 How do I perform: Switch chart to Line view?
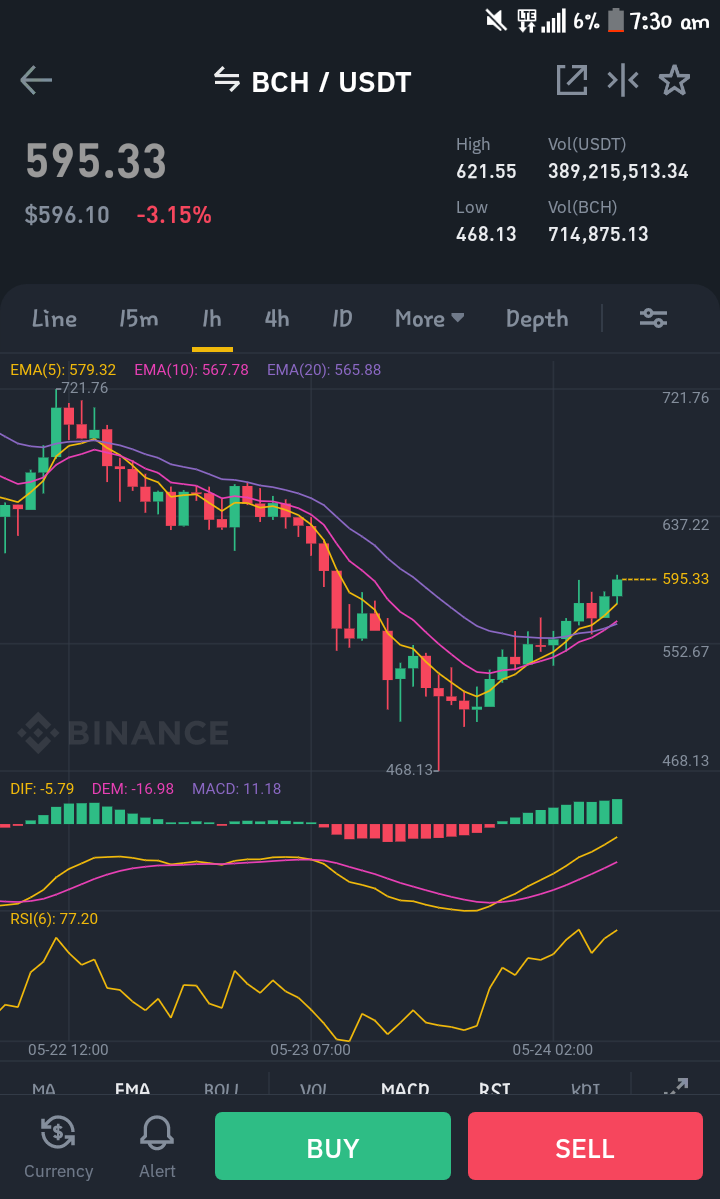tap(54, 318)
